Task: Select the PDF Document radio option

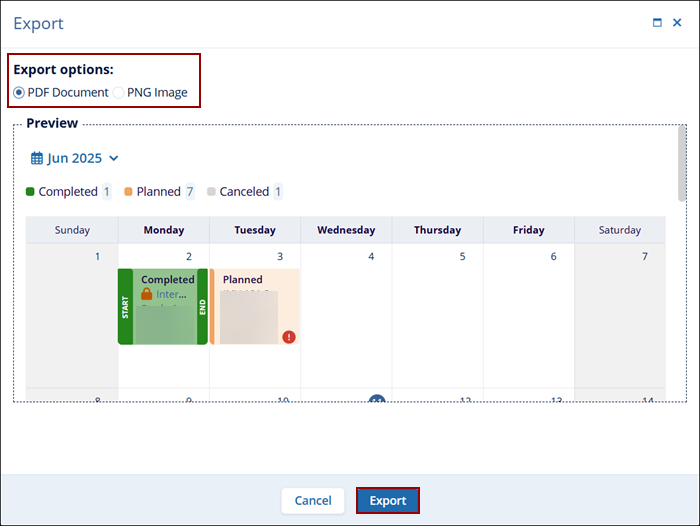Action: [x=19, y=92]
